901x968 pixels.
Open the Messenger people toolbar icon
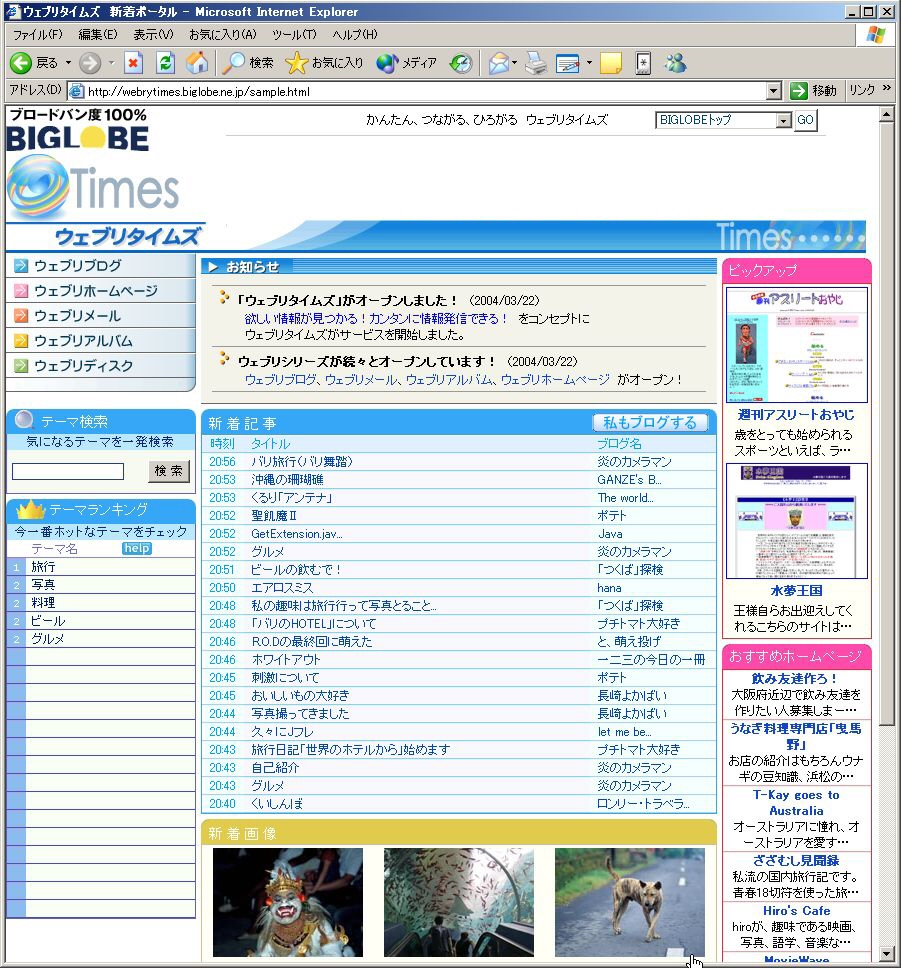coord(676,62)
